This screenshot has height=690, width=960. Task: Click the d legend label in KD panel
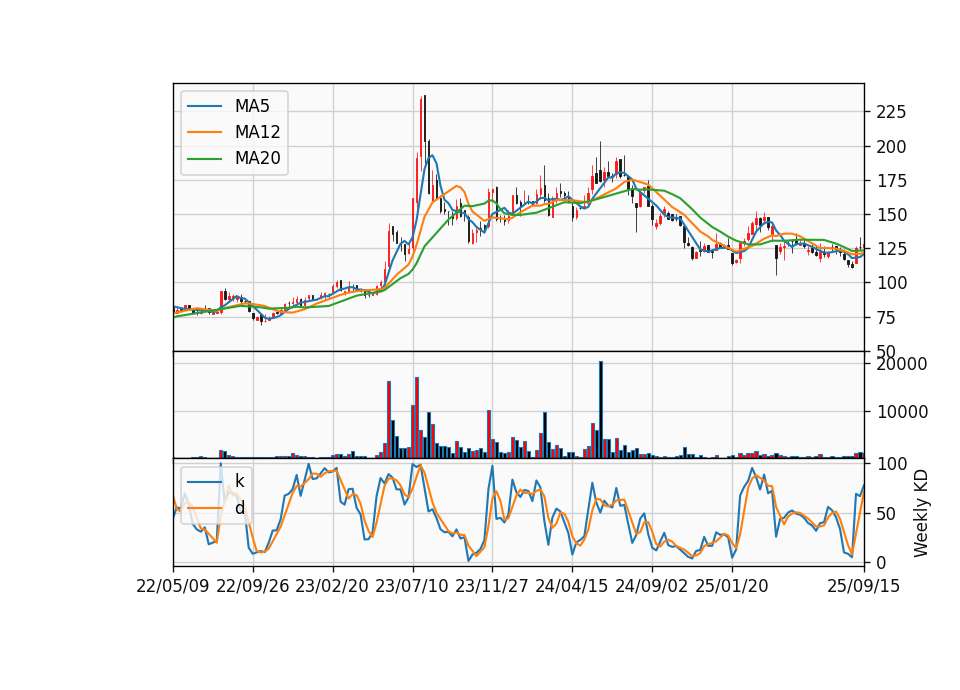click(x=239, y=508)
